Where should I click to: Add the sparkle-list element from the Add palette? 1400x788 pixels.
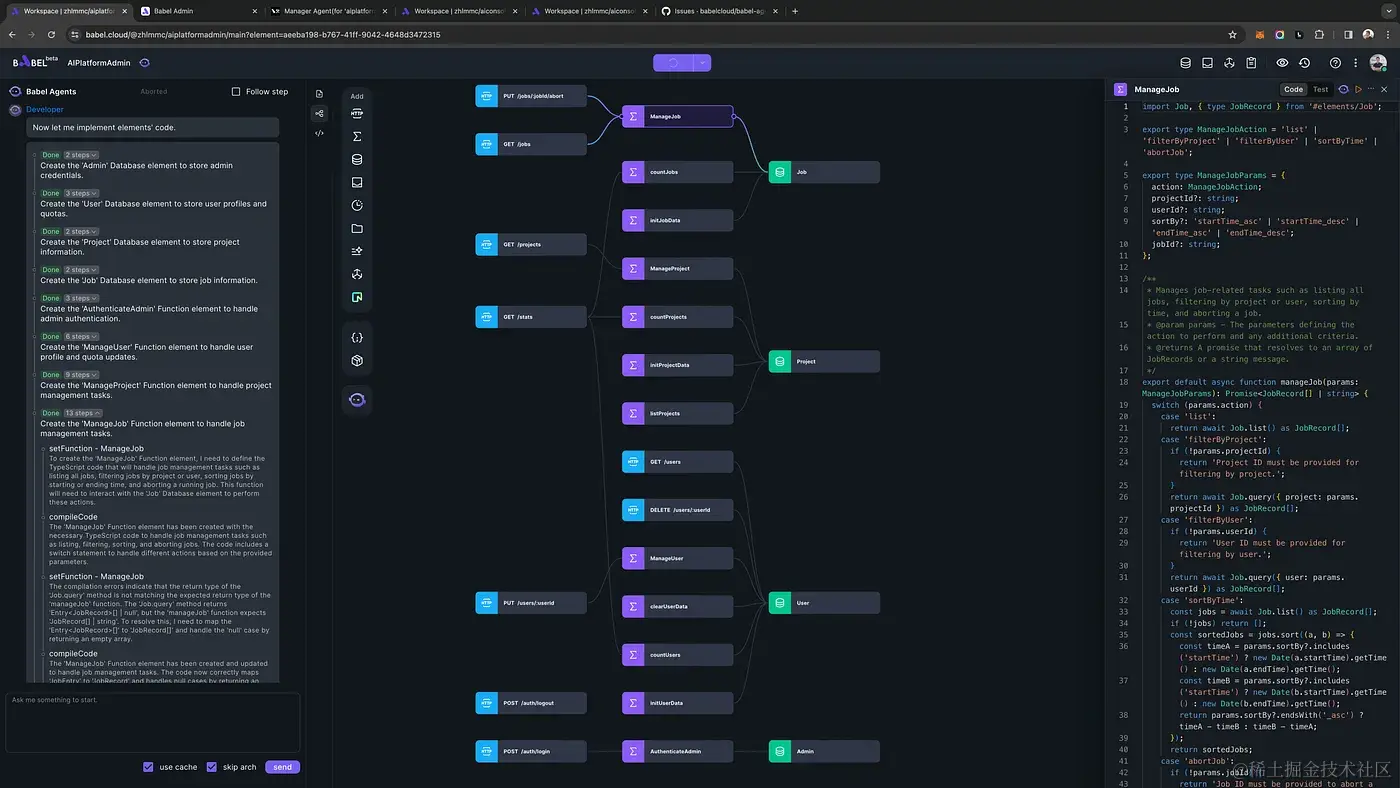357,252
